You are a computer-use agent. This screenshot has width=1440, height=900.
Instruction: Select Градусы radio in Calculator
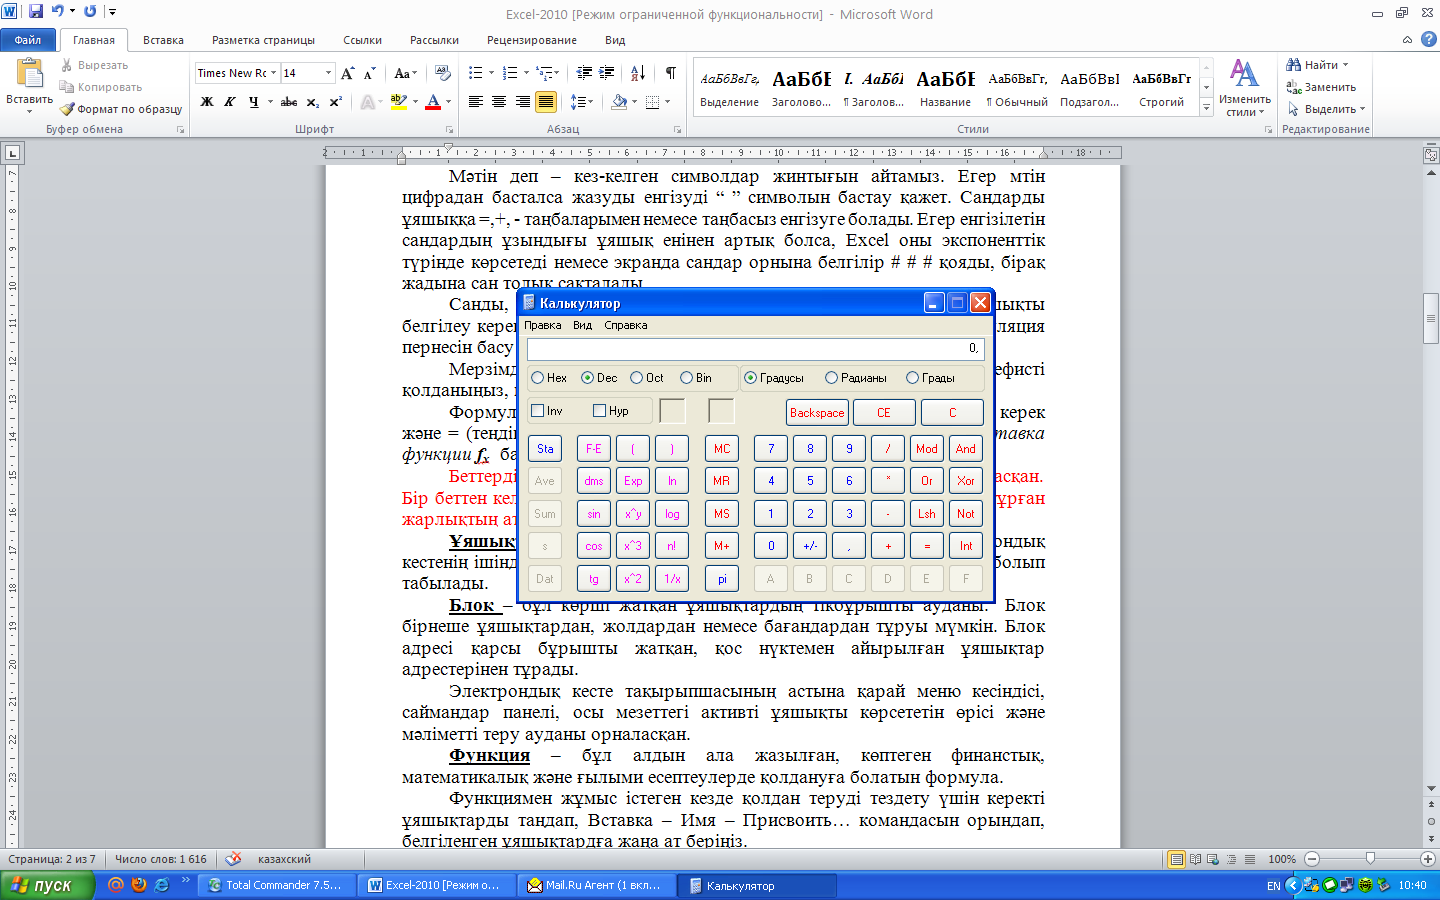(x=750, y=378)
